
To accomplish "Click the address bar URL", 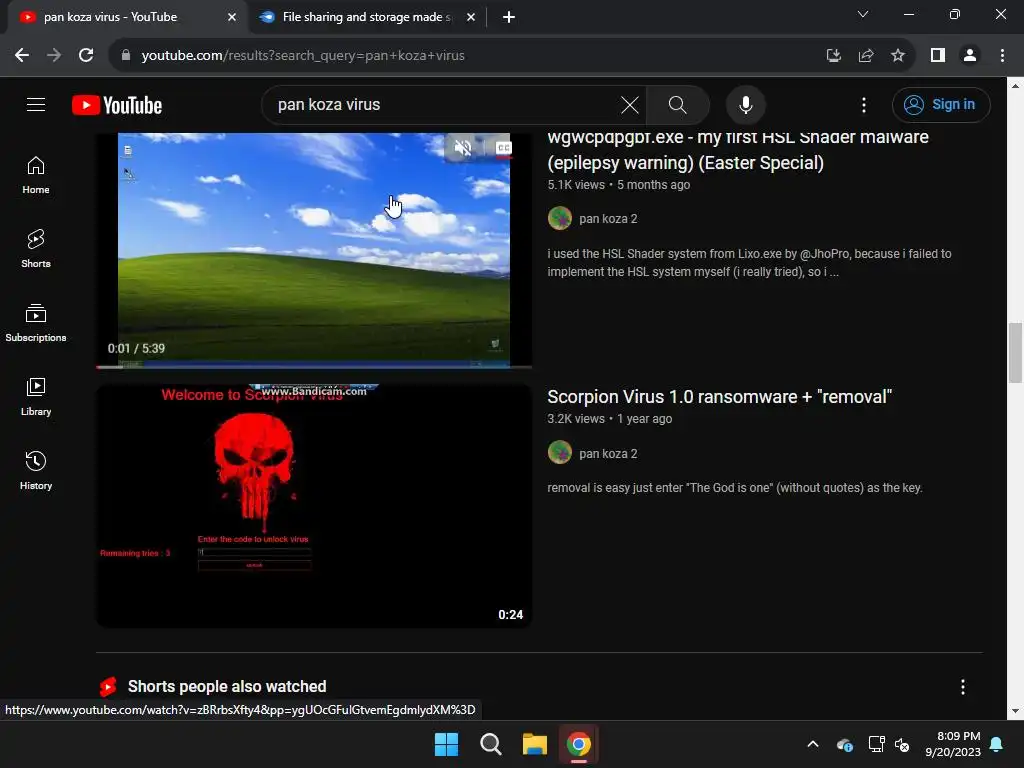I will pos(303,56).
